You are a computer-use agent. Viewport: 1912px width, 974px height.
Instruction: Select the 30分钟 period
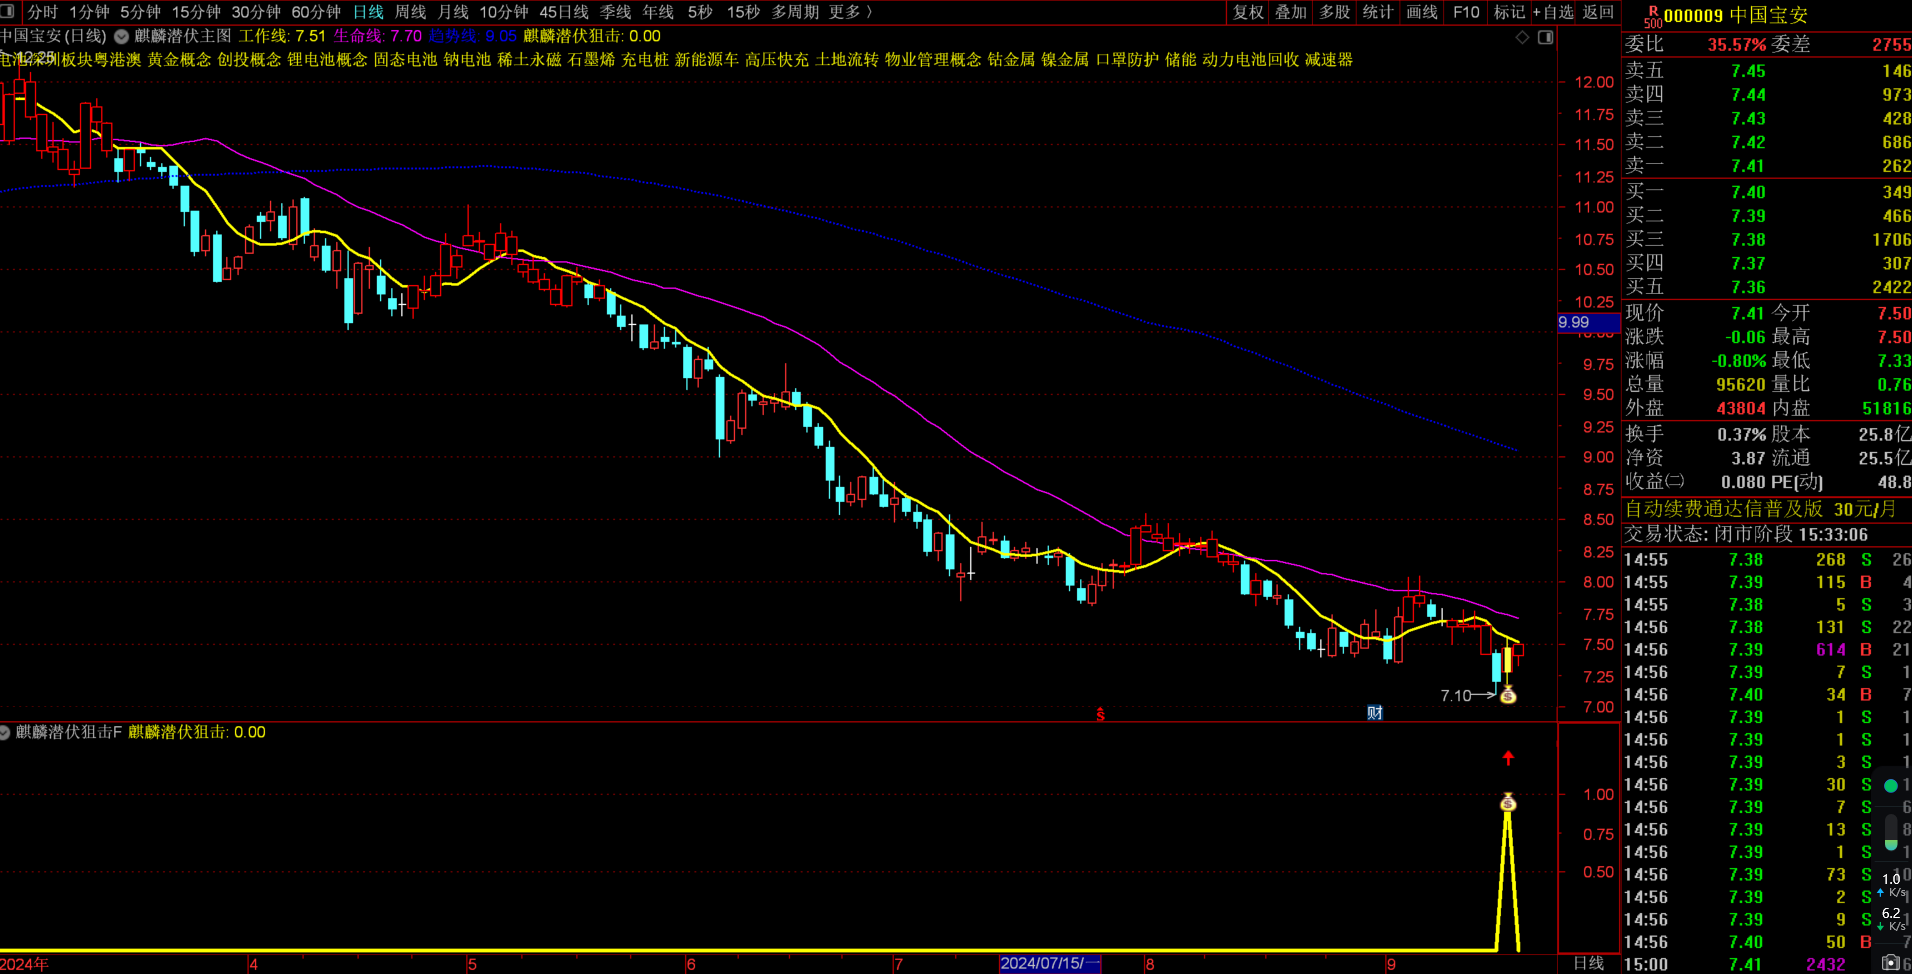click(256, 12)
